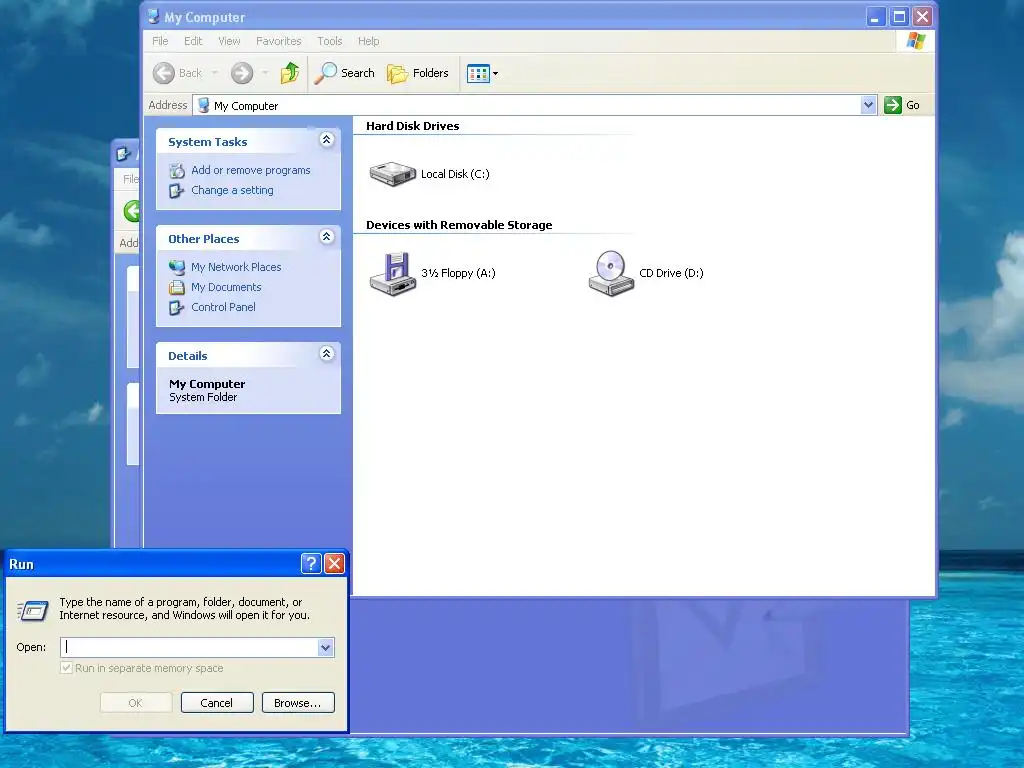Open the Forward button history dropdown
This screenshot has width=1024, height=768.
[264, 73]
